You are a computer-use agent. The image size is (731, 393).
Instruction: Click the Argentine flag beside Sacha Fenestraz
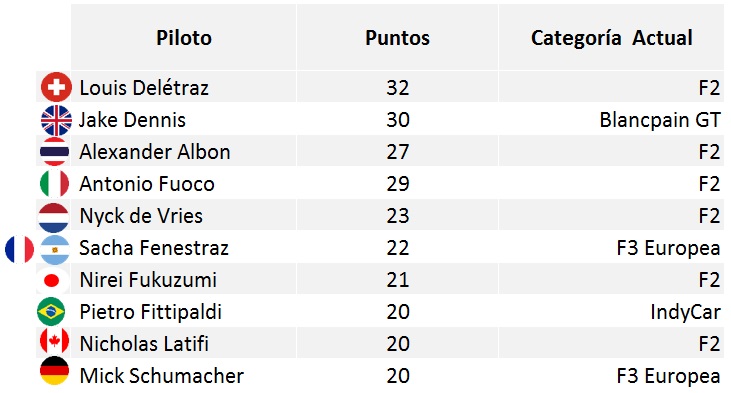coord(55,250)
